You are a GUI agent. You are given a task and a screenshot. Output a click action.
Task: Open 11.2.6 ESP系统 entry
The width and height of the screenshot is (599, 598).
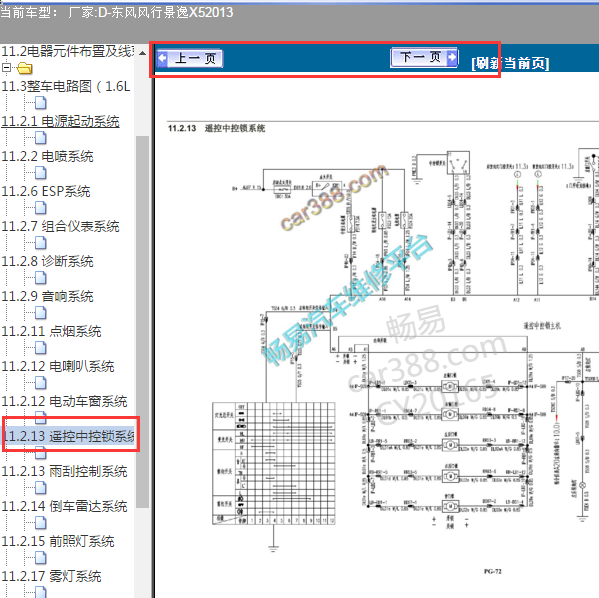tap(46, 191)
